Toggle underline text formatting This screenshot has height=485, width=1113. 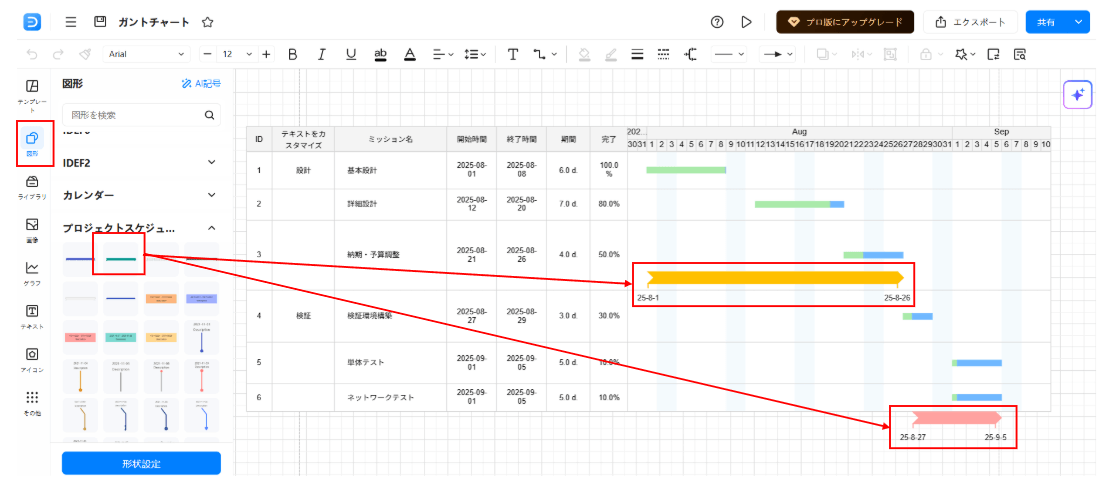[350, 54]
